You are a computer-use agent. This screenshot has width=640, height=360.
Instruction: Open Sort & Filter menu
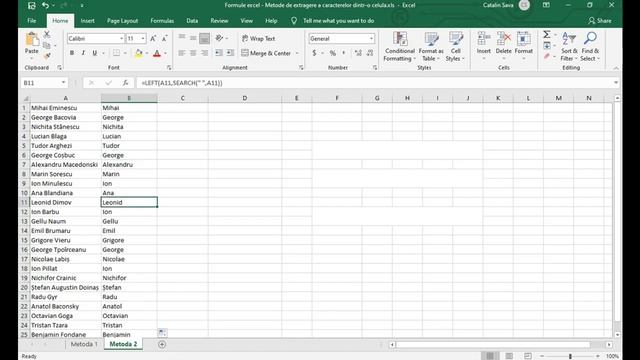coord(569,47)
